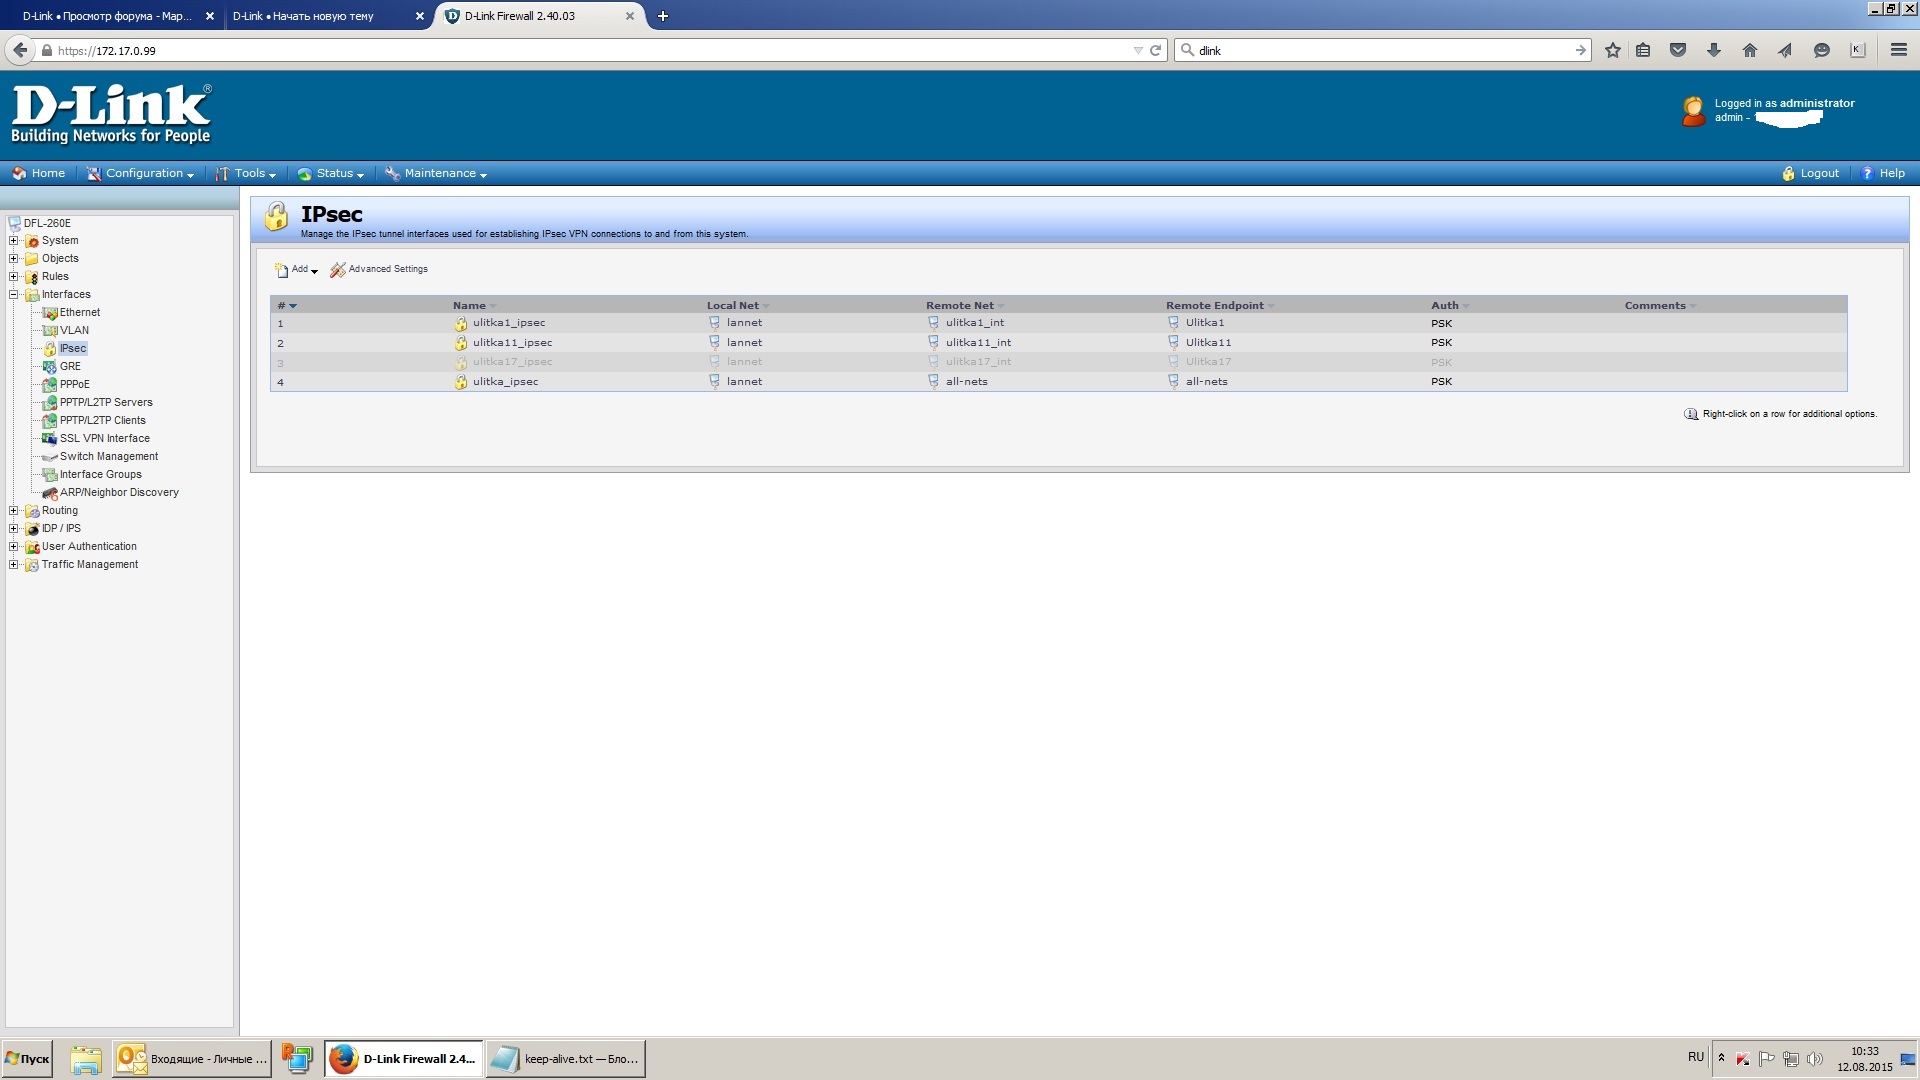Click the Help link
Screen dimensions: 1920x1080
(x=1890, y=174)
